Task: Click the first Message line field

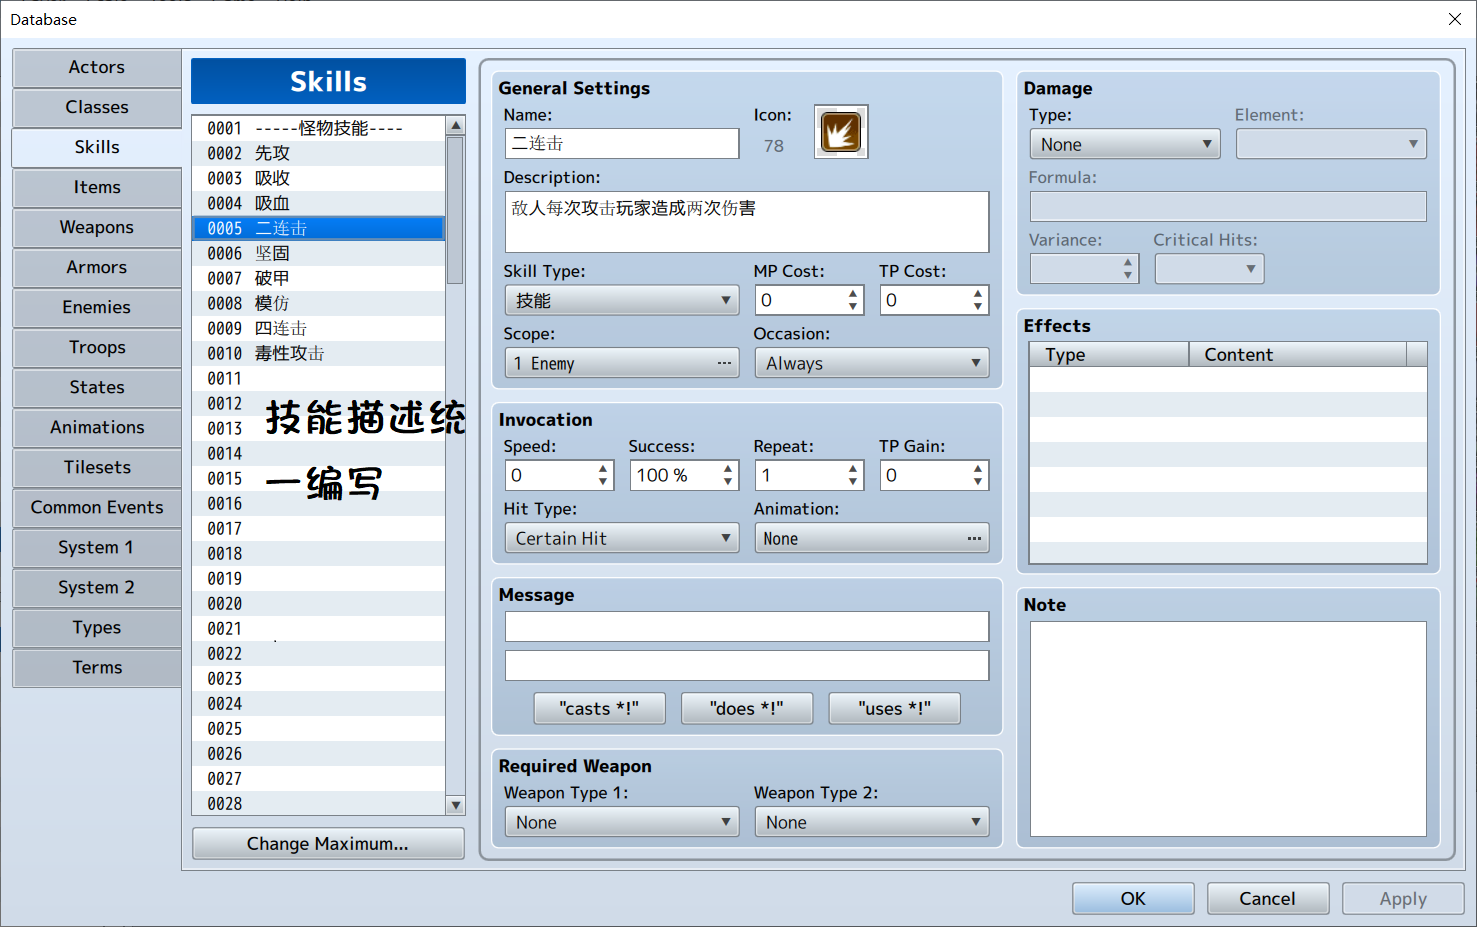Action: coord(747,626)
